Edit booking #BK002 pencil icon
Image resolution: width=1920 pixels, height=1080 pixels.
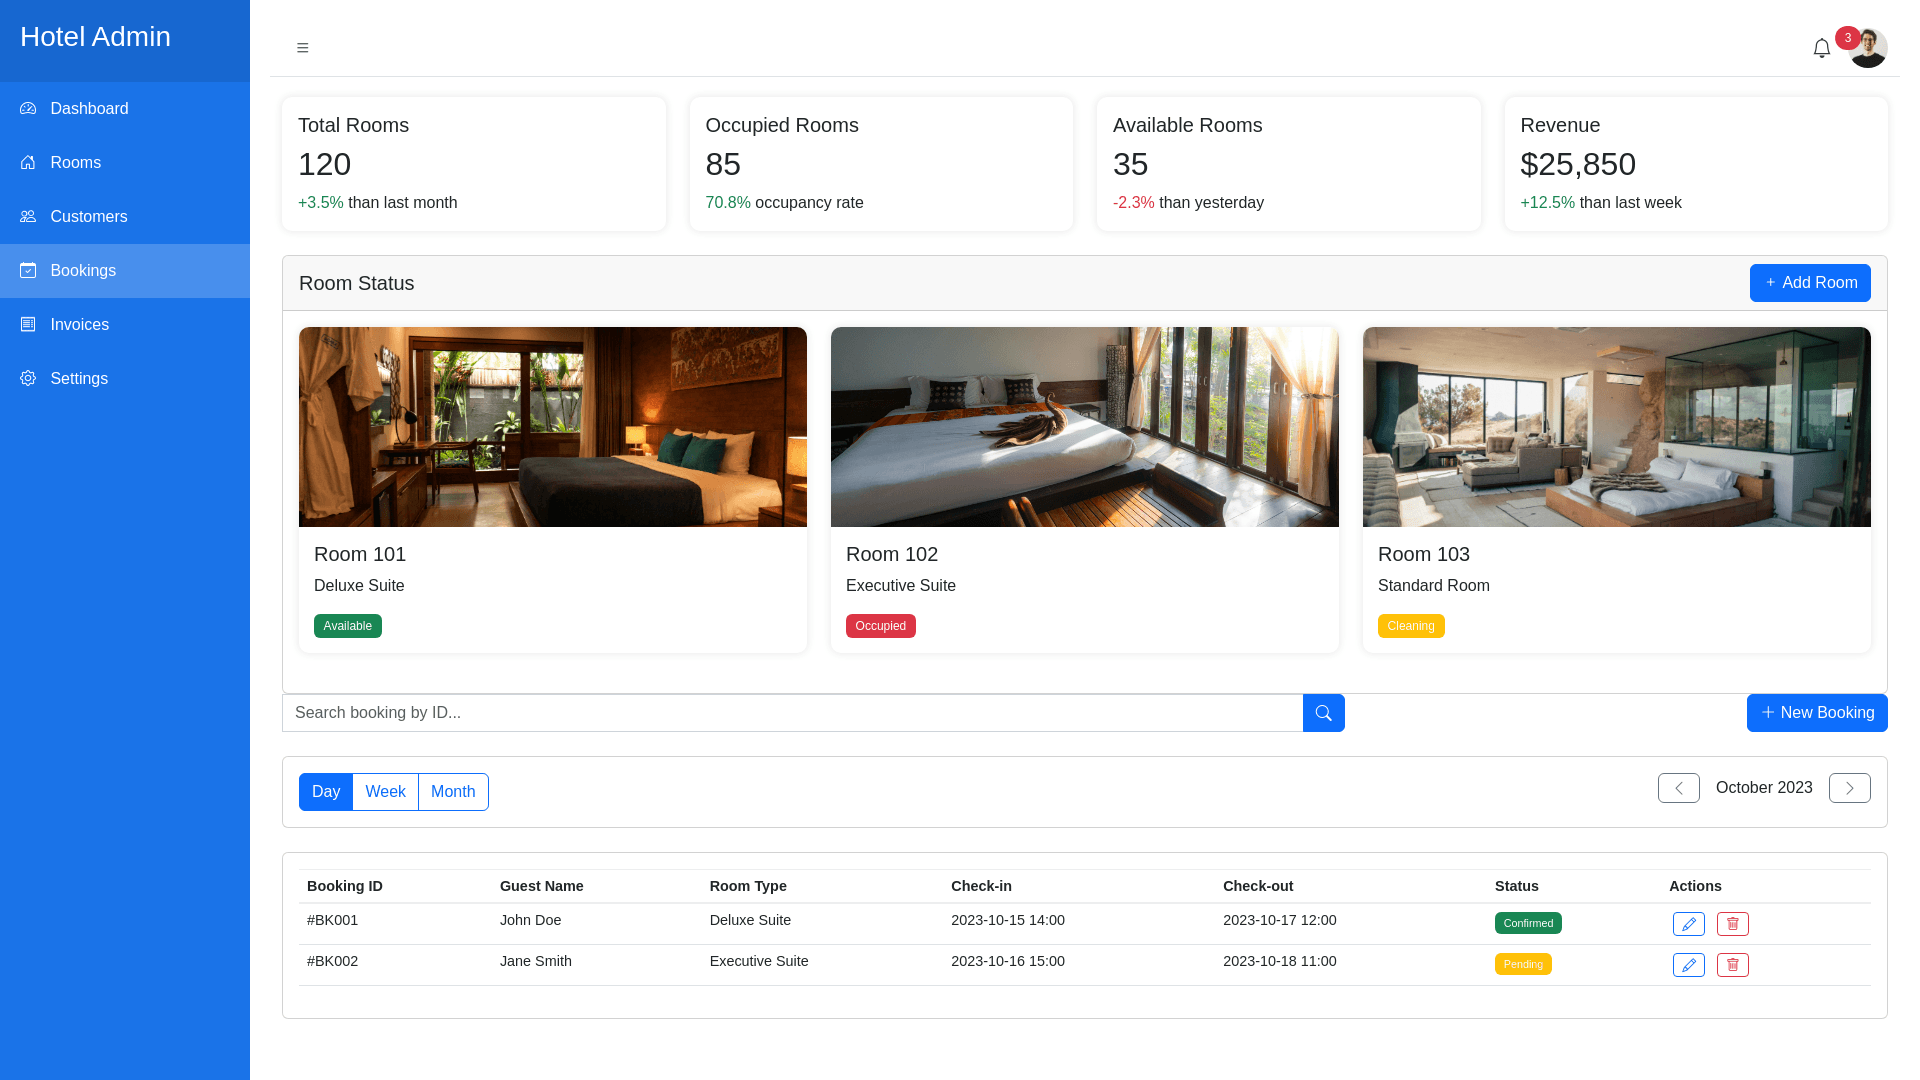1688,965
